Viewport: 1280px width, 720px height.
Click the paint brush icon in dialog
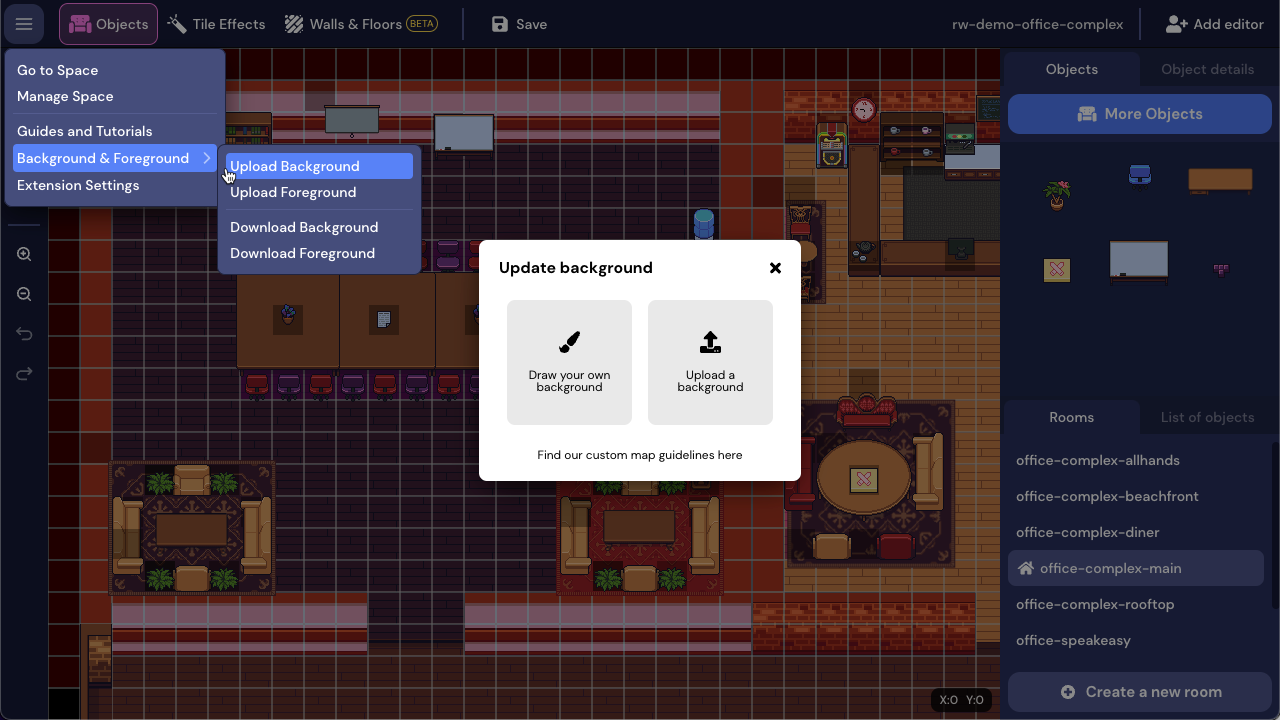coord(569,342)
